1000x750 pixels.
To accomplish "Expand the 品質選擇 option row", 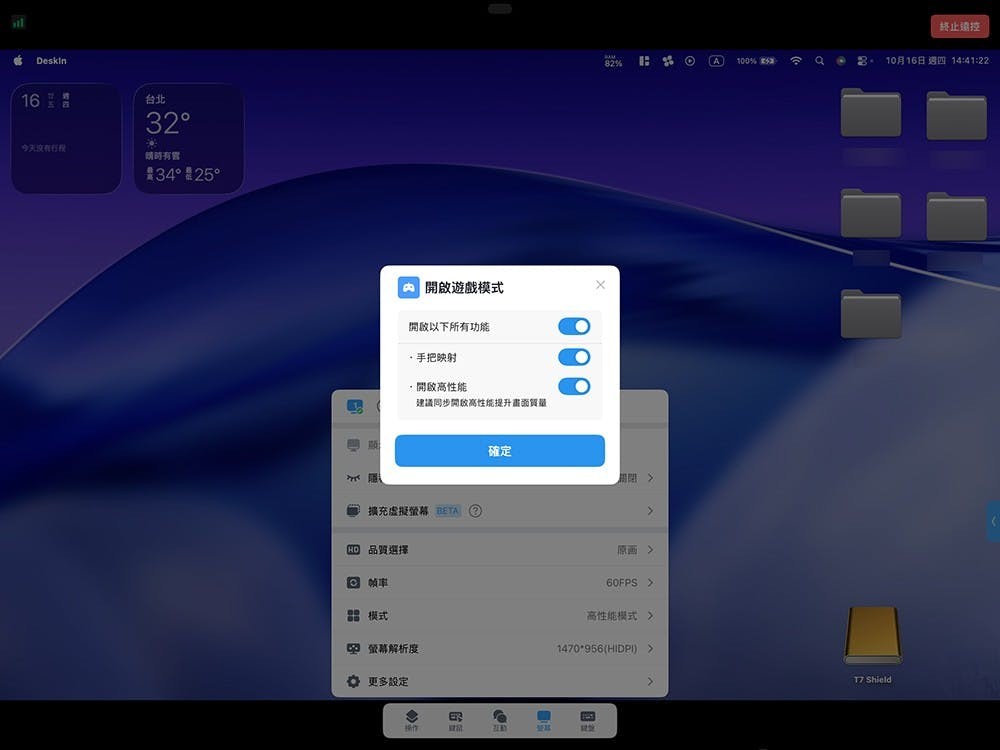I will coord(500,550).
